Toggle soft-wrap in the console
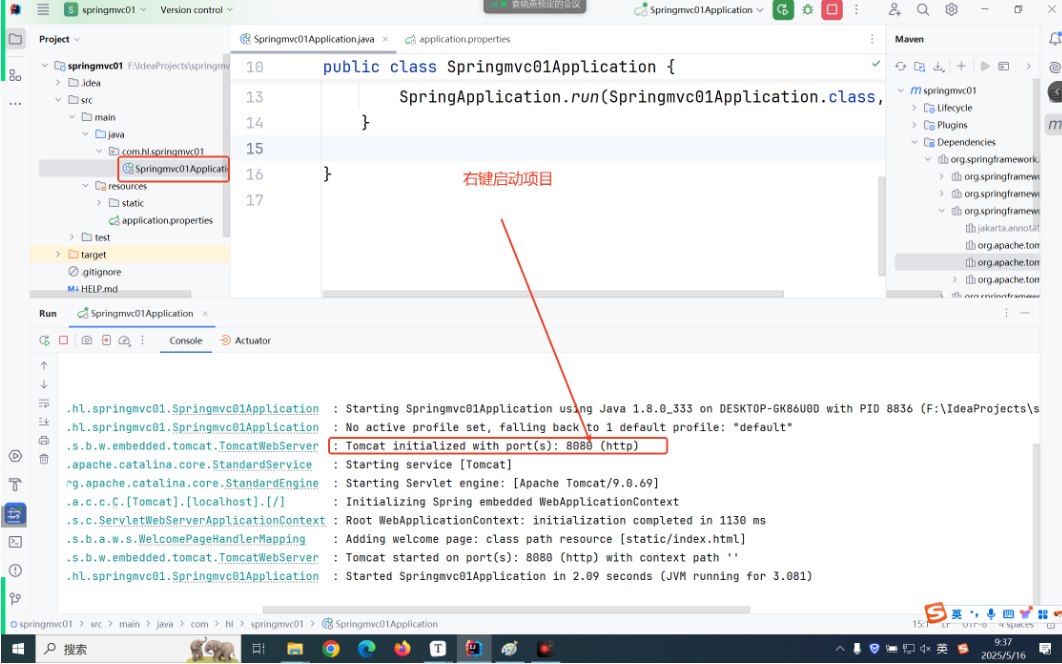 pyautogui.click(x=44, y=403)
